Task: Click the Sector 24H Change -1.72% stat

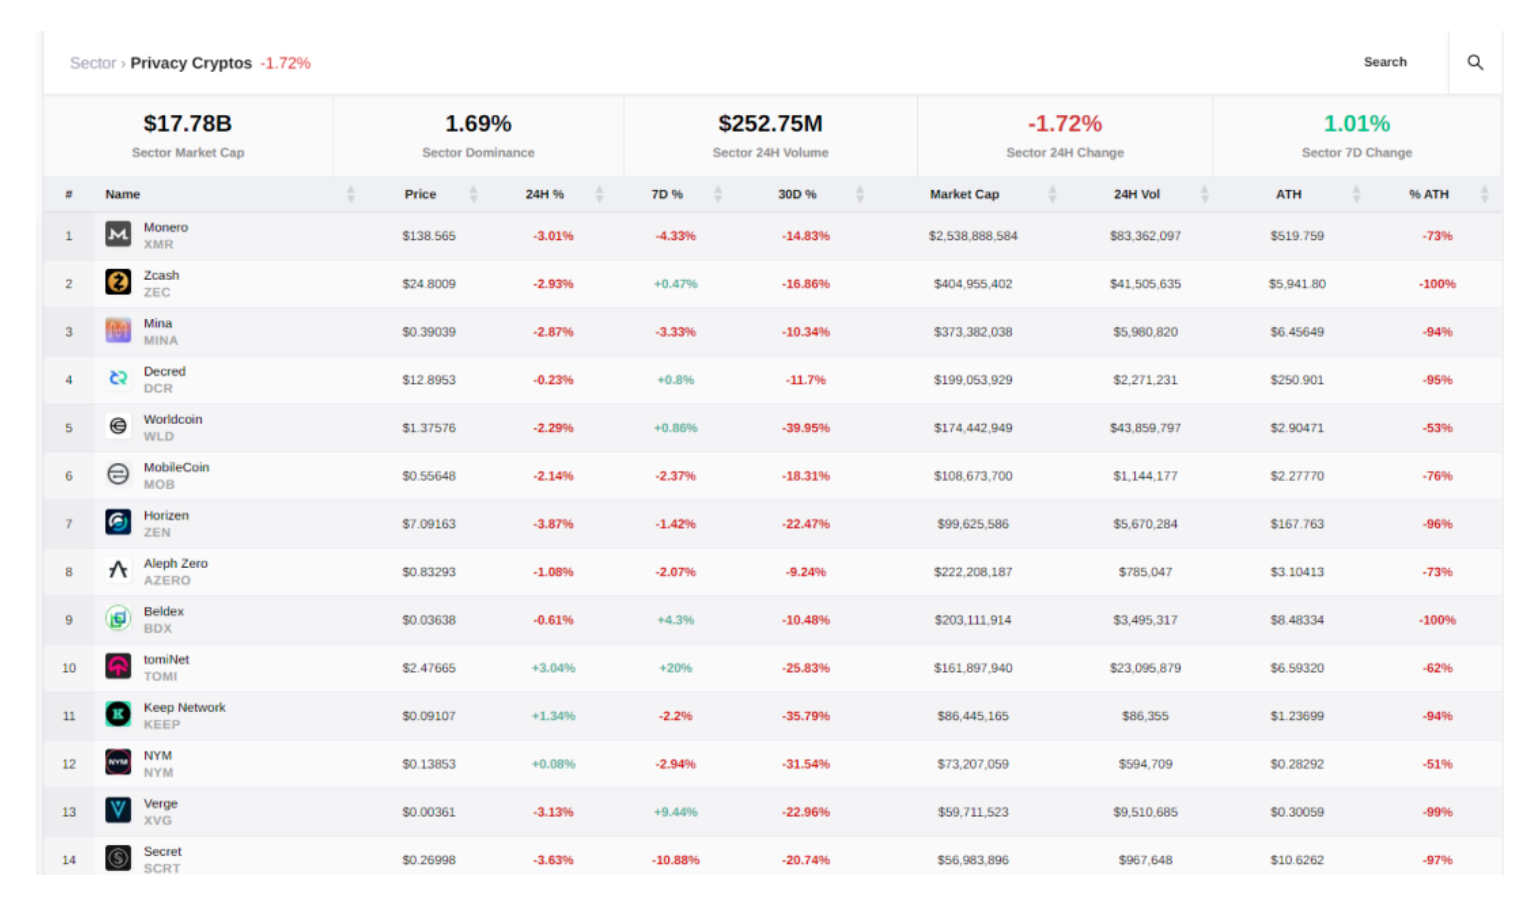Action: (1065, 136)
